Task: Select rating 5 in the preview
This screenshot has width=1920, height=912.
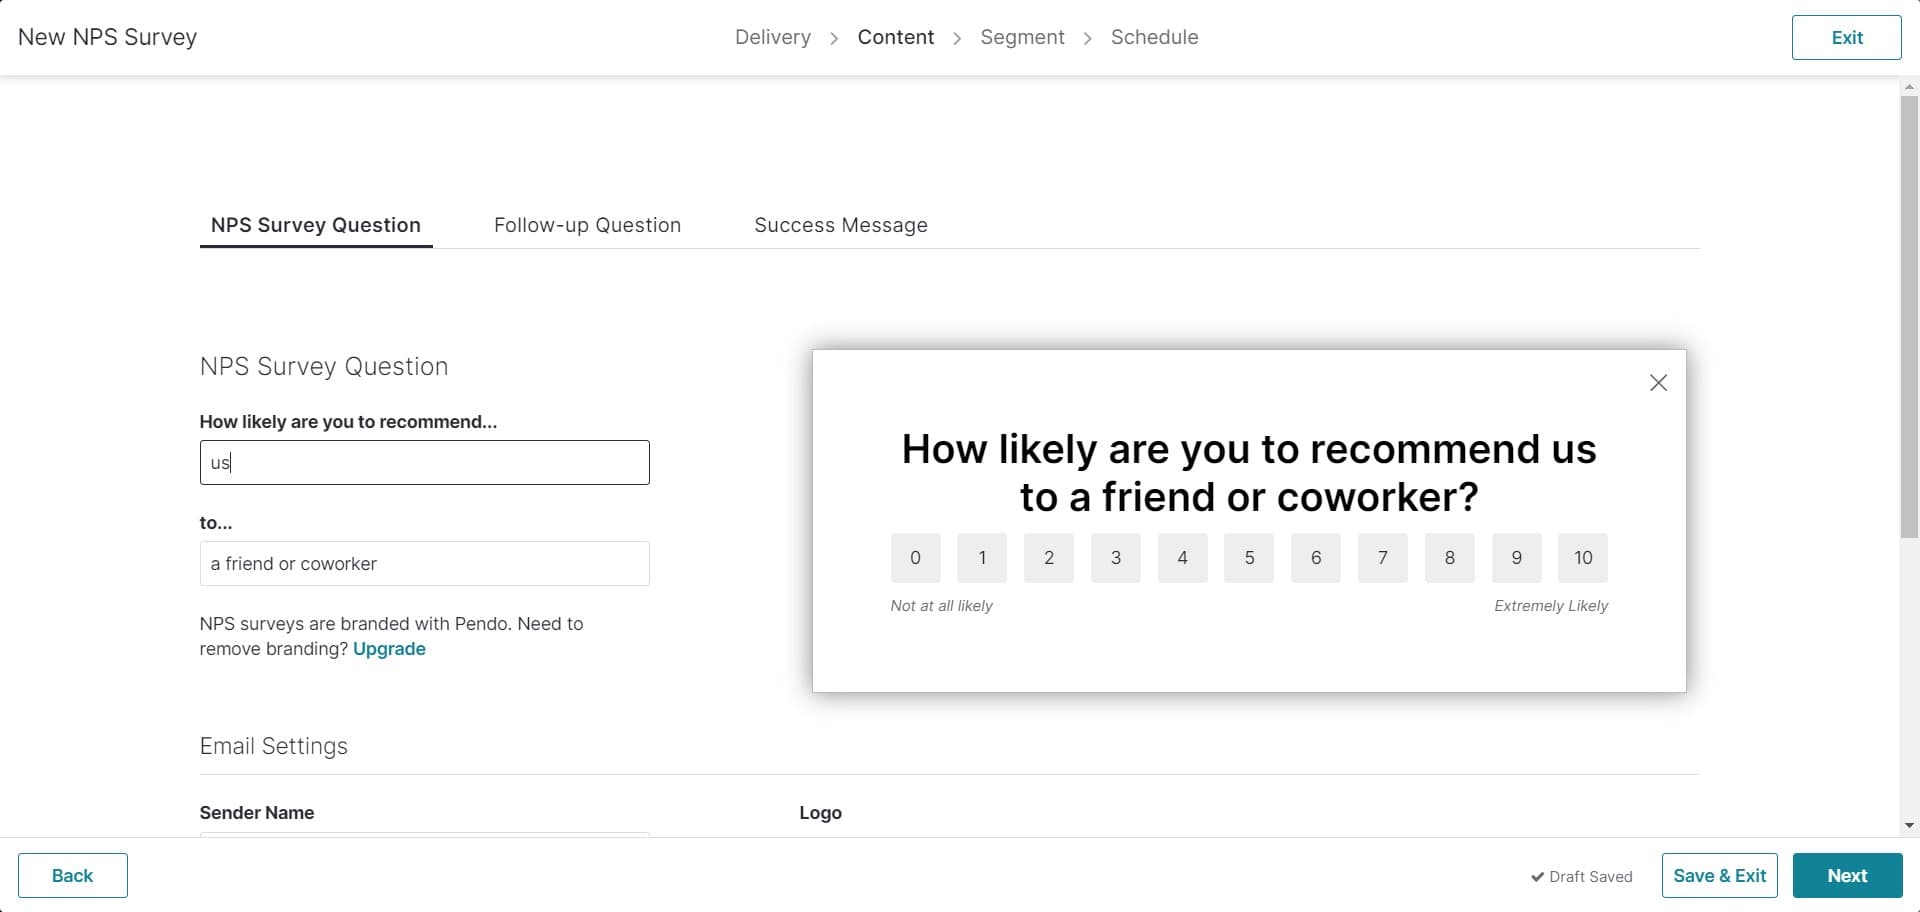Action: 1249,557
